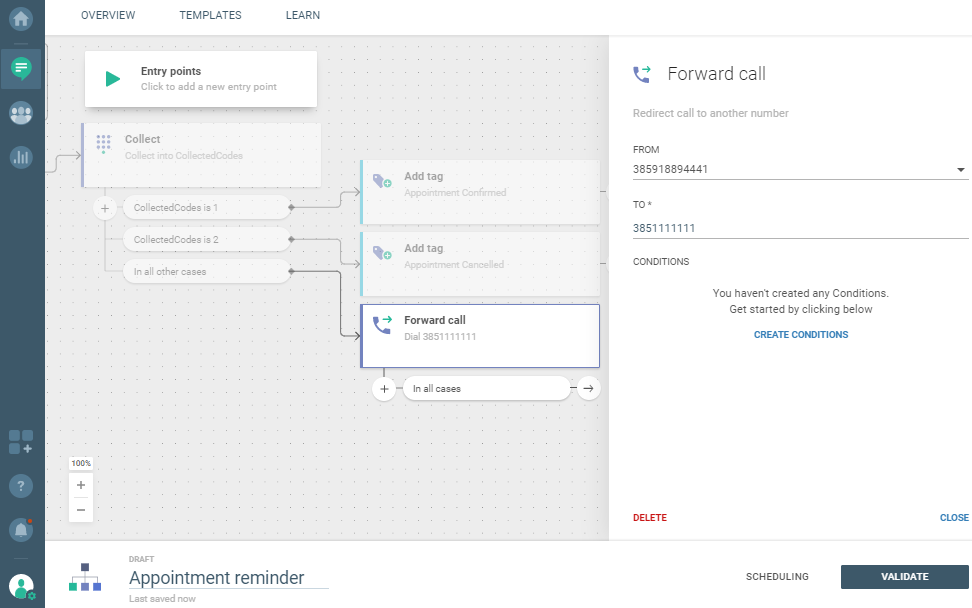Click the CREATE CONDITIONS link
Image resolution: width=972 pixels, height=608 pixels.
pyautogui.click(x=801, y=335)
